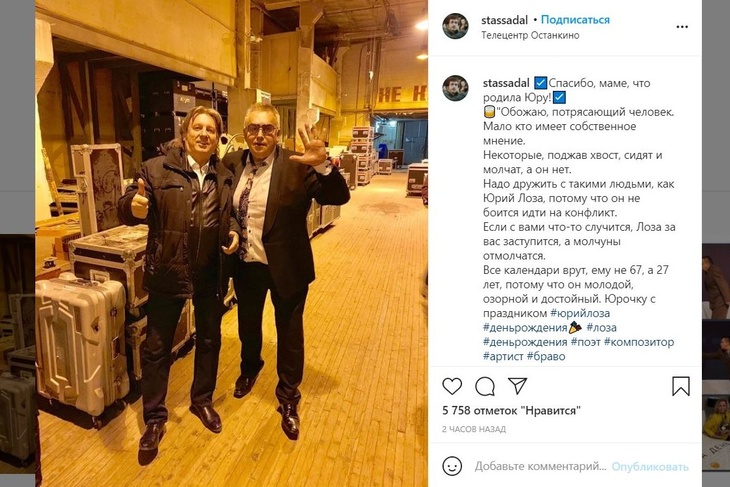This screenshot has width=730, height=487.
Task: Like the post with the heart icon
Action: pyautogui.click(x=452, y=386)
